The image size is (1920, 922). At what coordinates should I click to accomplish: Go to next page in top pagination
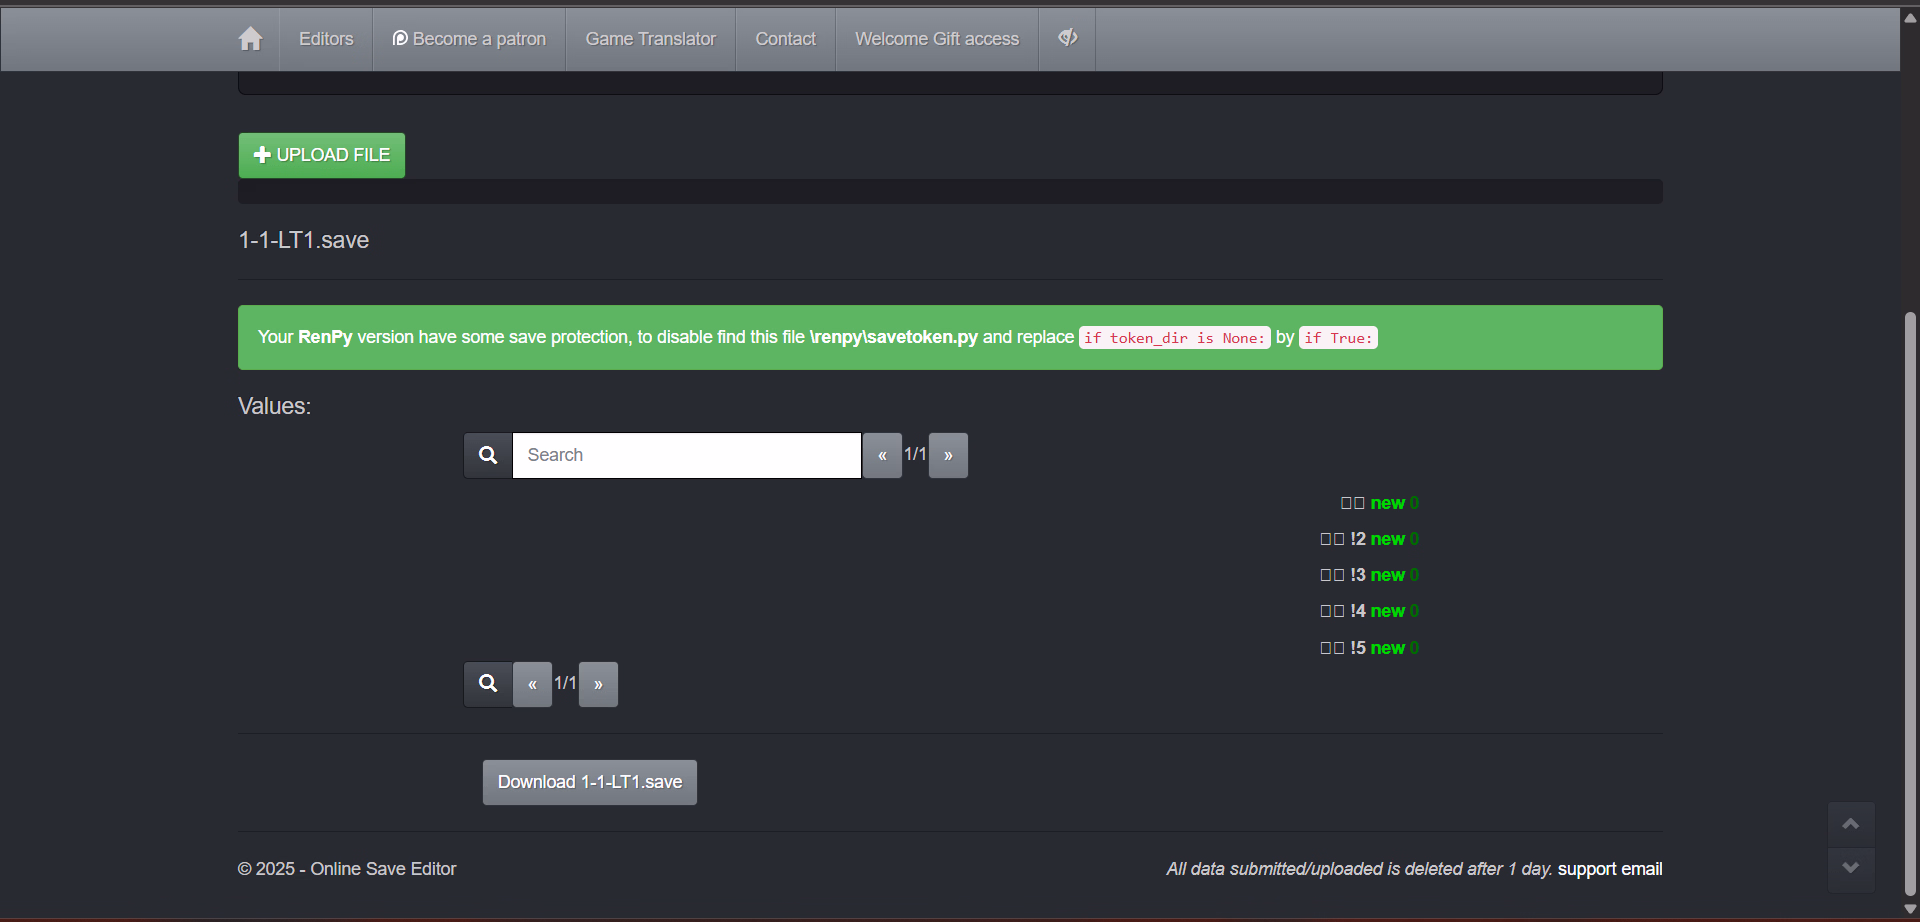(948, 455)
